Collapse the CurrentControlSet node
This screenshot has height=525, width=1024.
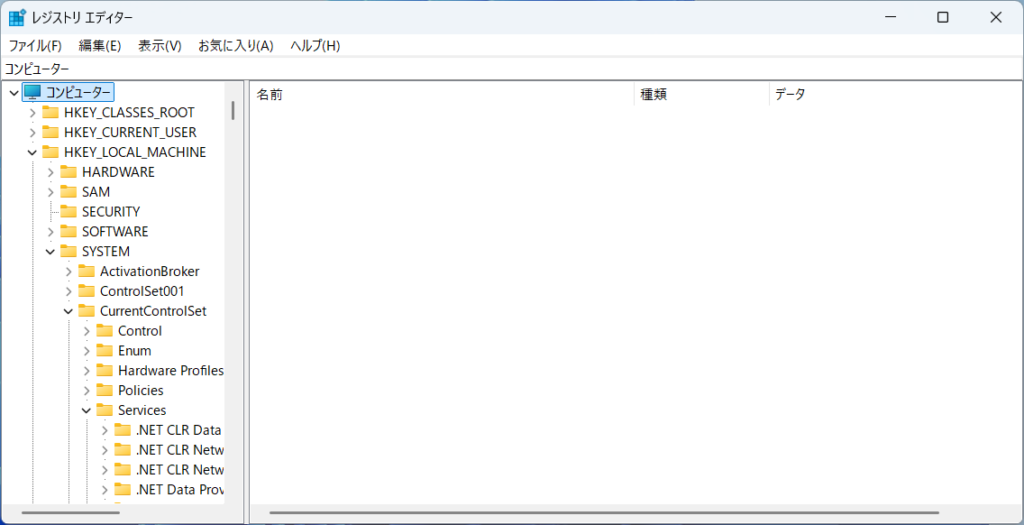pyautogui.click(x=68, y=311)
